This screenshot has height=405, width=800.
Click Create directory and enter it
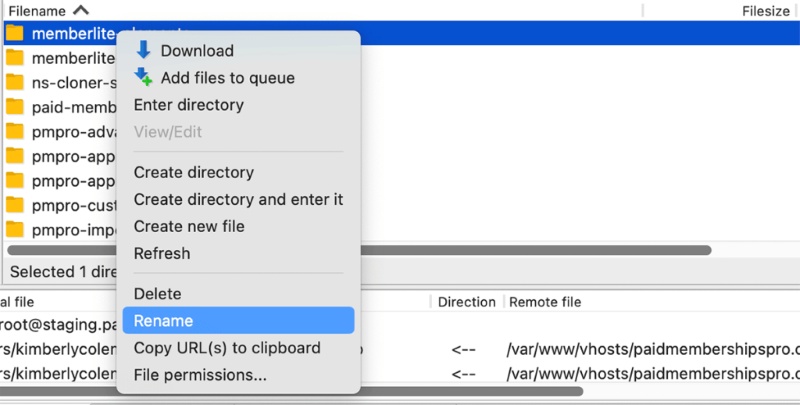click(x=238, y=199)
